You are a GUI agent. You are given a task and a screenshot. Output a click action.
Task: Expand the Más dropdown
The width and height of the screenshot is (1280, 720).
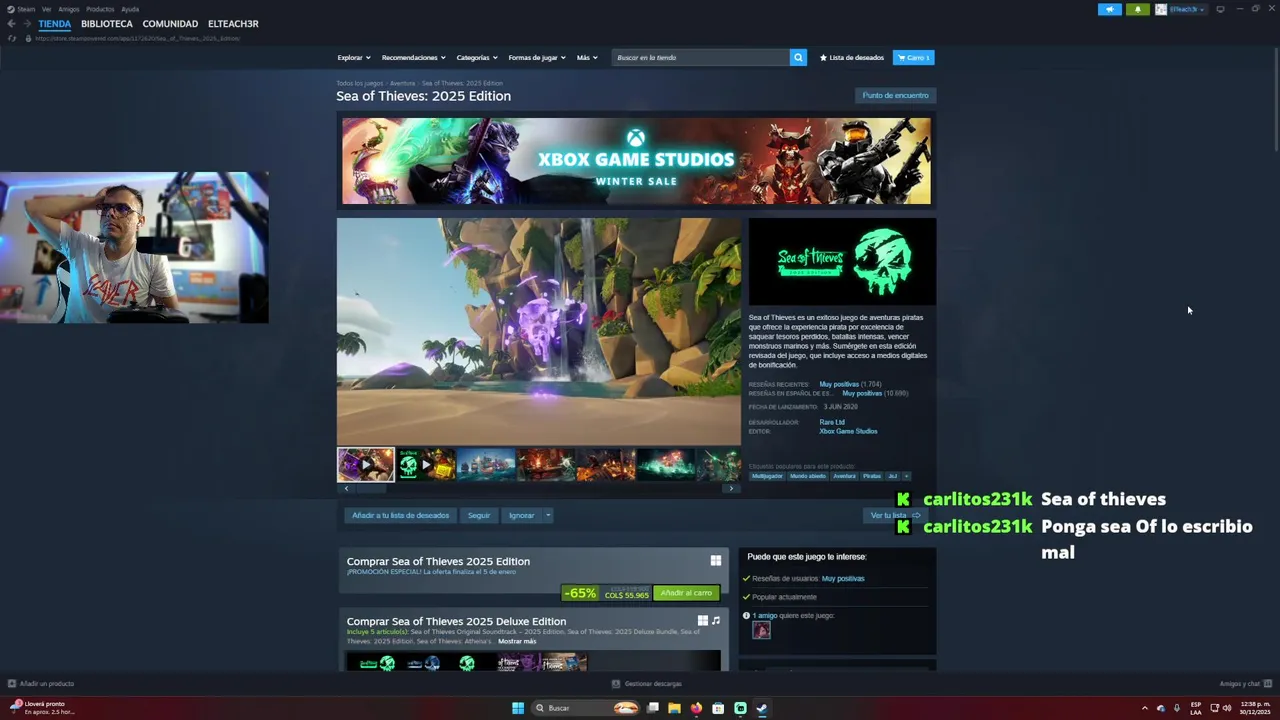[x=587, y=58]
